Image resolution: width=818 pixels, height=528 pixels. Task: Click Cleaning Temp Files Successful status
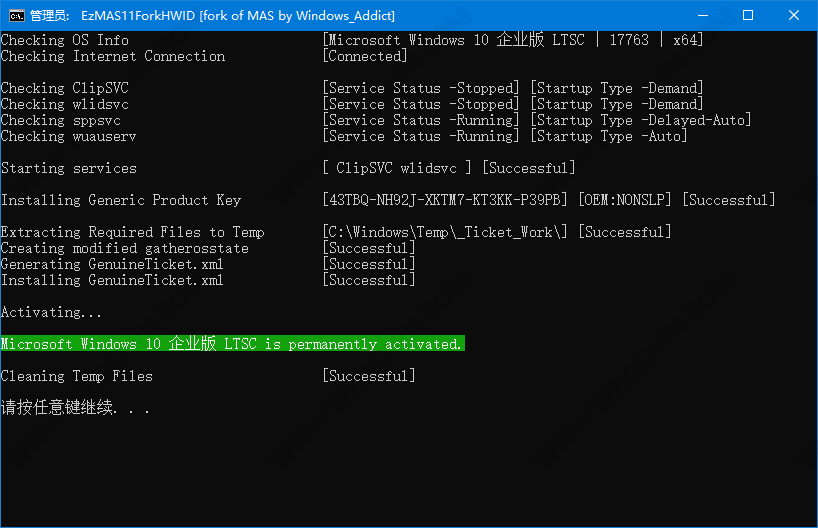(369, 376)
